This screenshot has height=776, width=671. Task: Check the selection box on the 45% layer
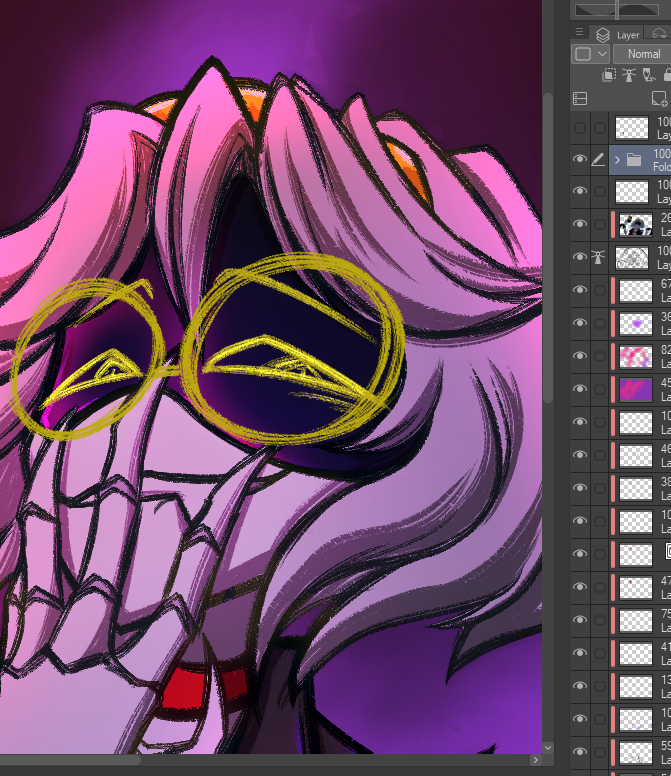600,389
